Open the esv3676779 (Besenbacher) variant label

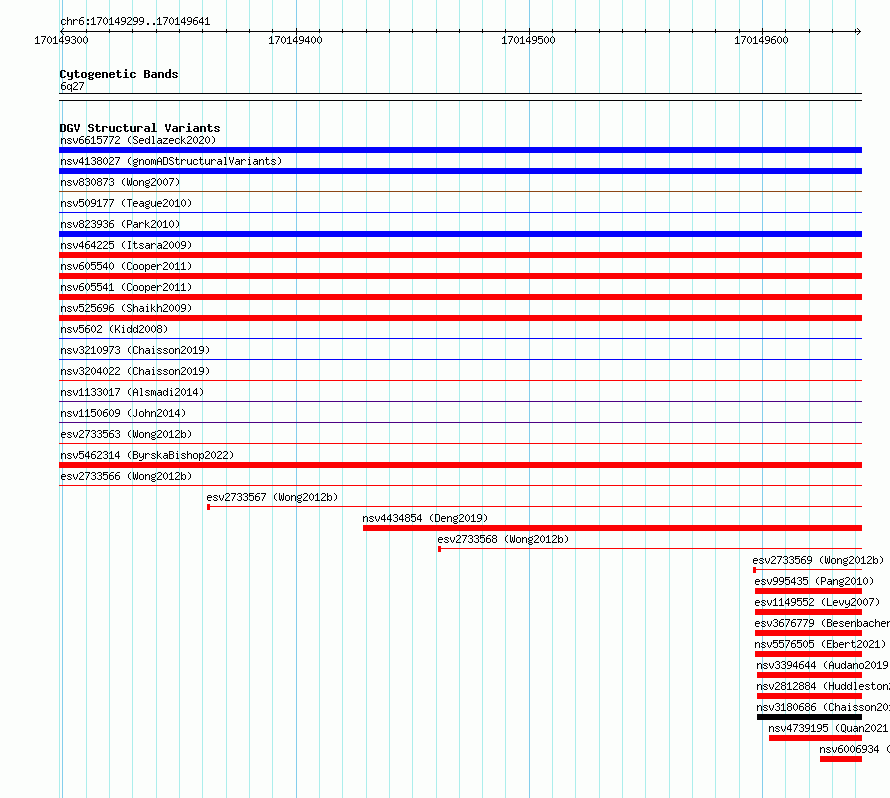pyautogui.click(x=822, y=623)
